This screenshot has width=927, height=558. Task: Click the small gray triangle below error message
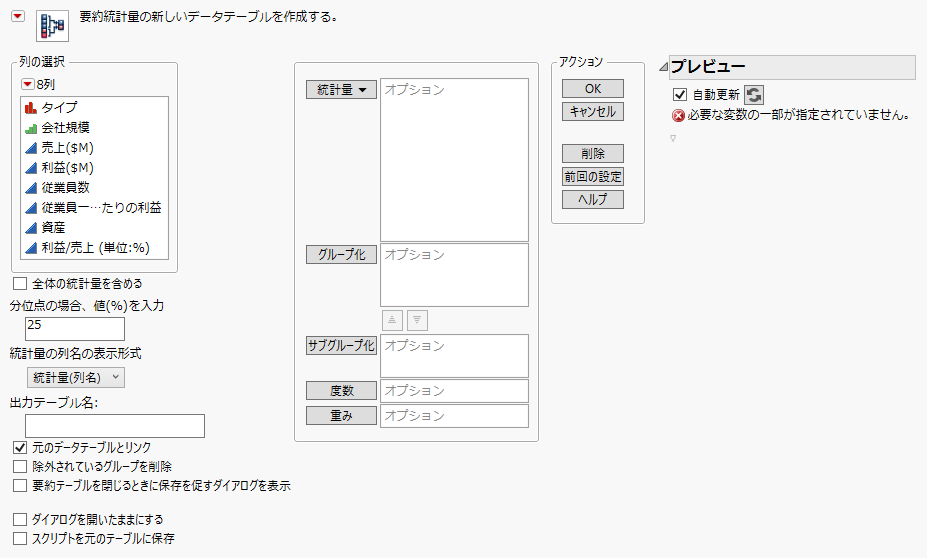coord(673,138)
